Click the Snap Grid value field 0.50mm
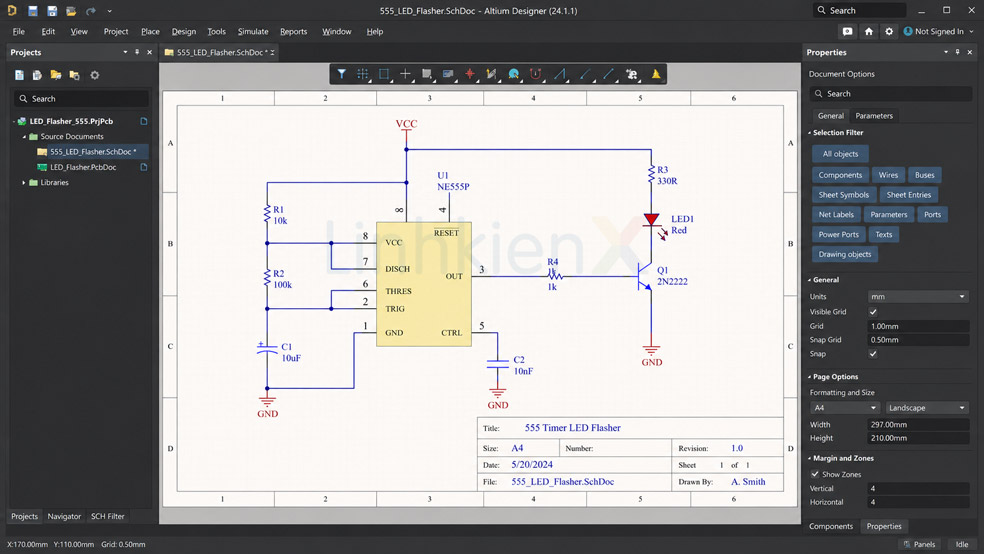The width and height of the screenshot is (984, 554). [x=918, y=340]
